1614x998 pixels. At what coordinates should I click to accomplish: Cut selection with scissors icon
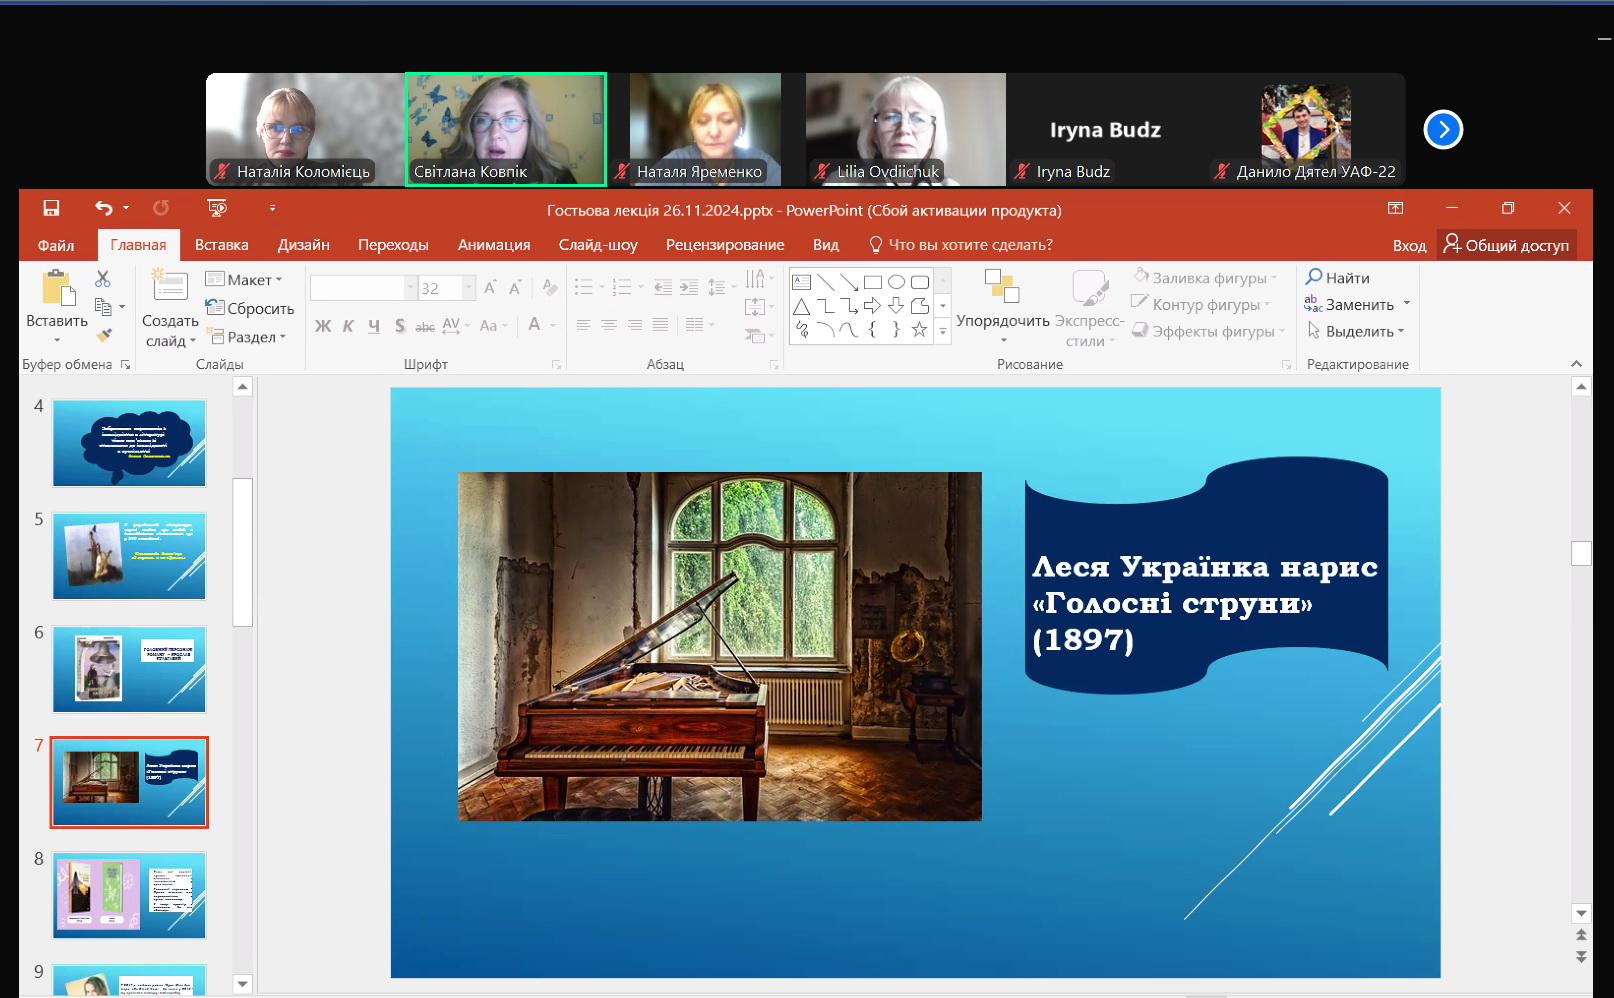click(103, 279)
